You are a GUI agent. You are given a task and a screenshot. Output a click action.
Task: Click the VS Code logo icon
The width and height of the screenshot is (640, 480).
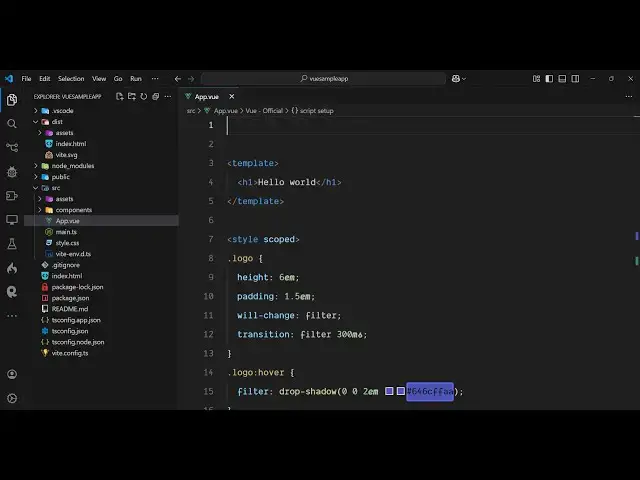9,78
